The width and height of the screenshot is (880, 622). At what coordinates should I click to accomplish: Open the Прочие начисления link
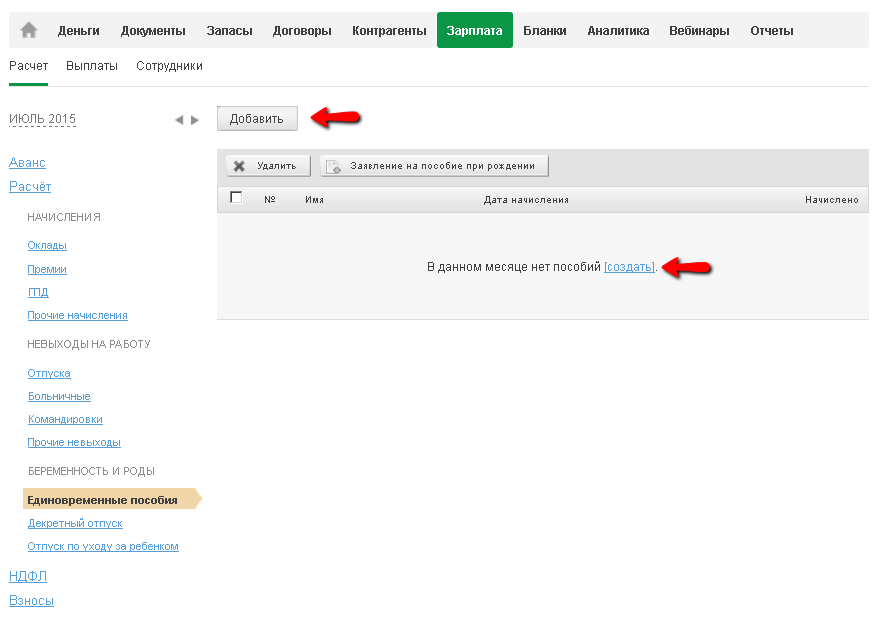(77, 315)
